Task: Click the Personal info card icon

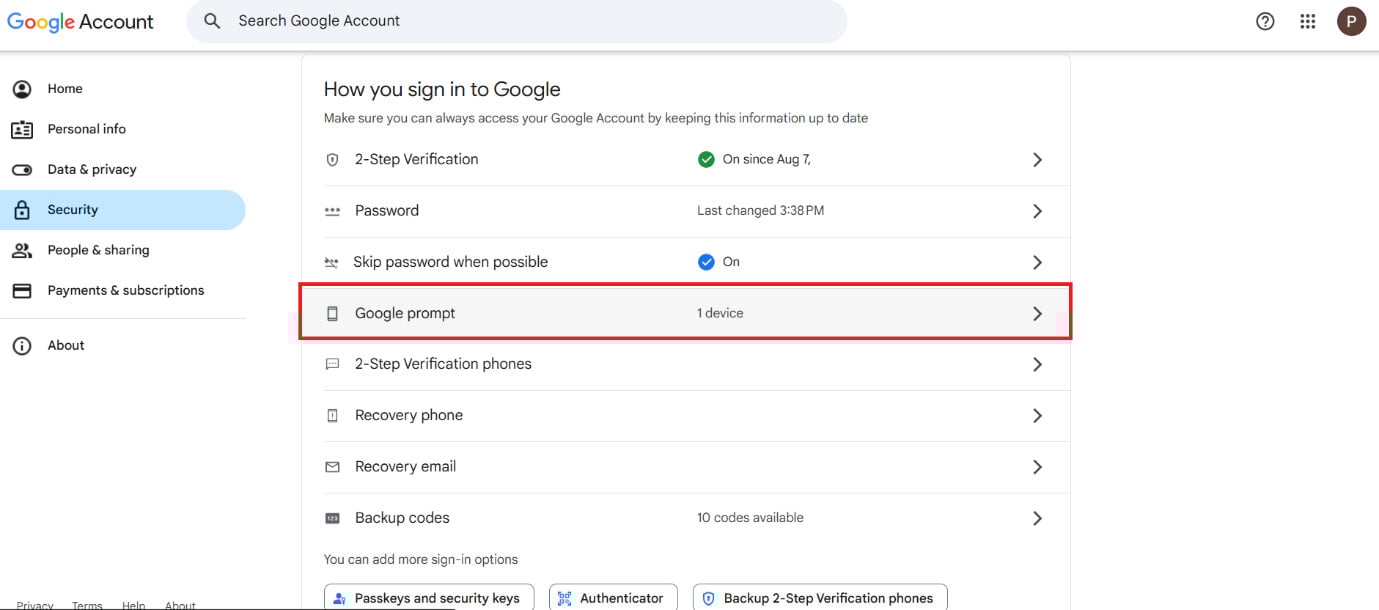Action: click(x=22, y=129)
